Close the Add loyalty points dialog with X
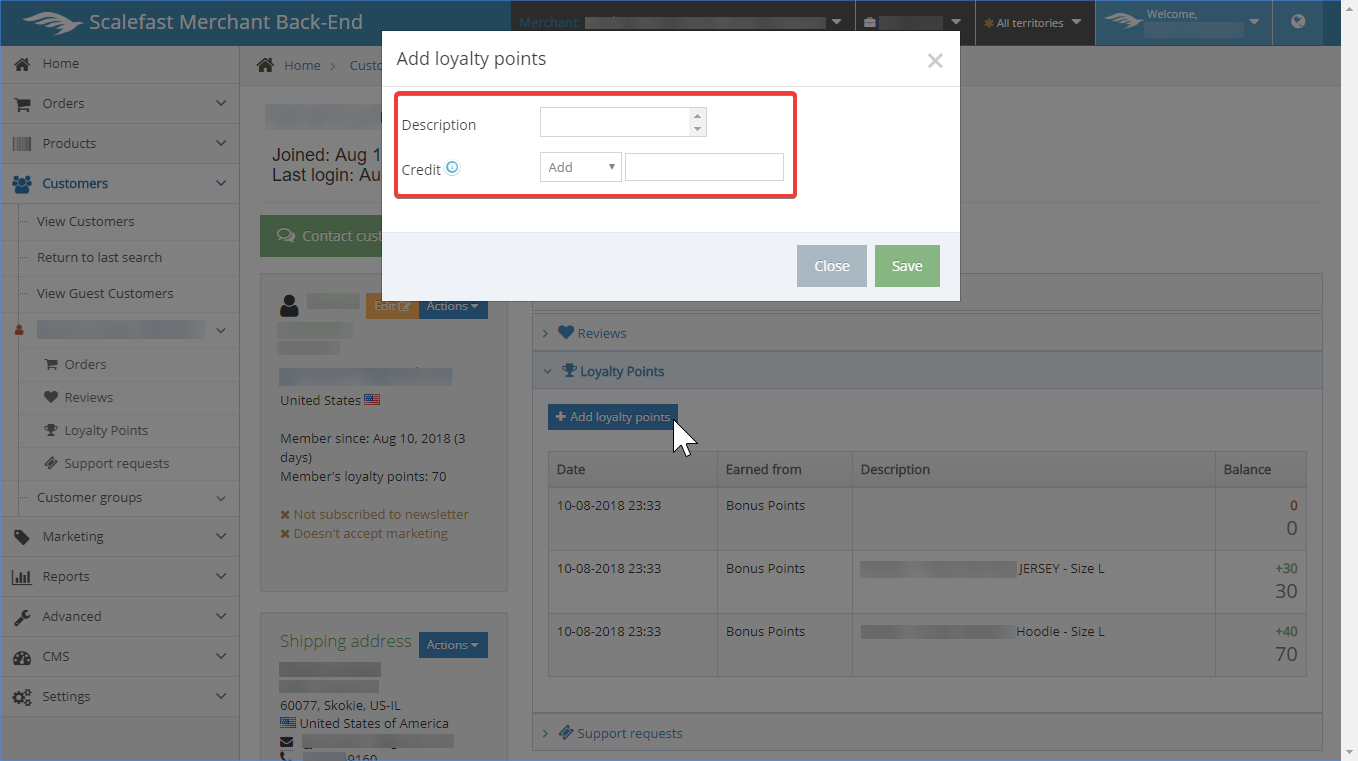The height and width of the screenshot is (761, 1358). 935,61
